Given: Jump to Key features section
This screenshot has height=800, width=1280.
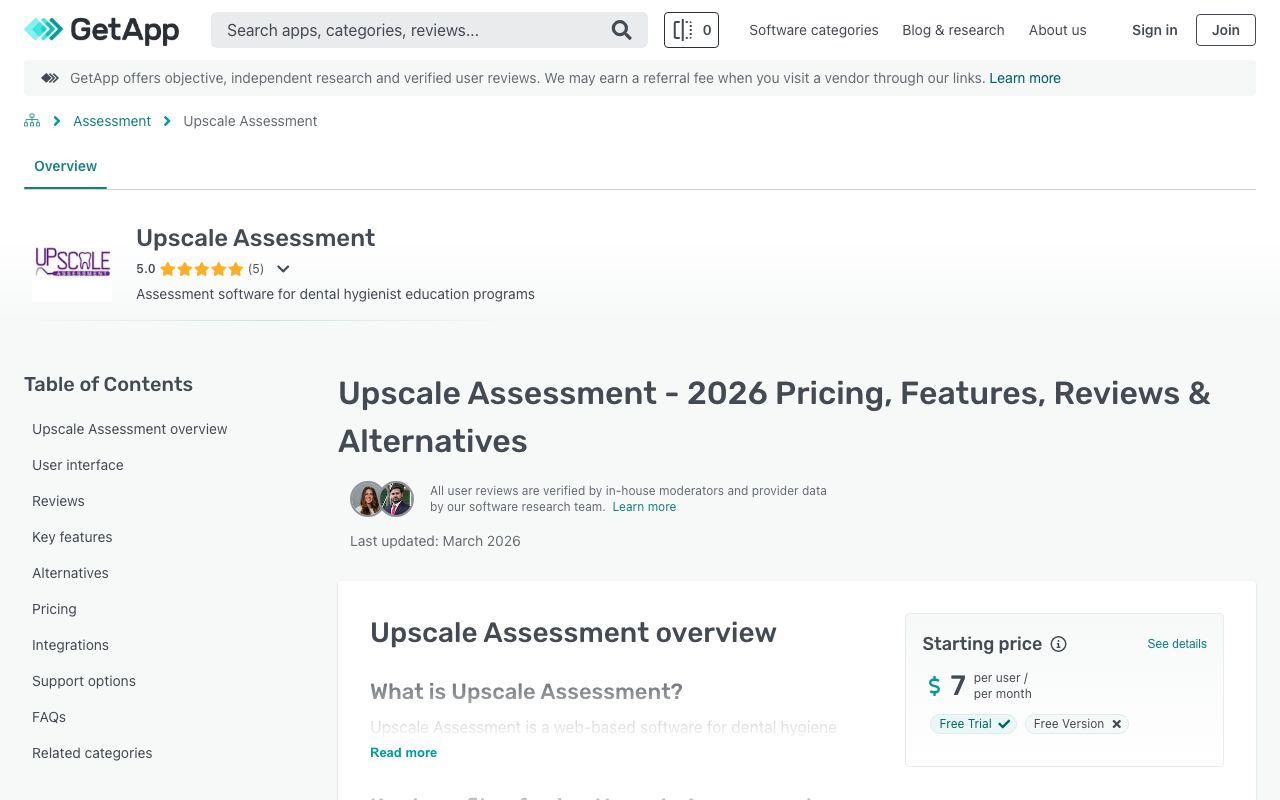Looking at the screenshot, I should [72, 537].
